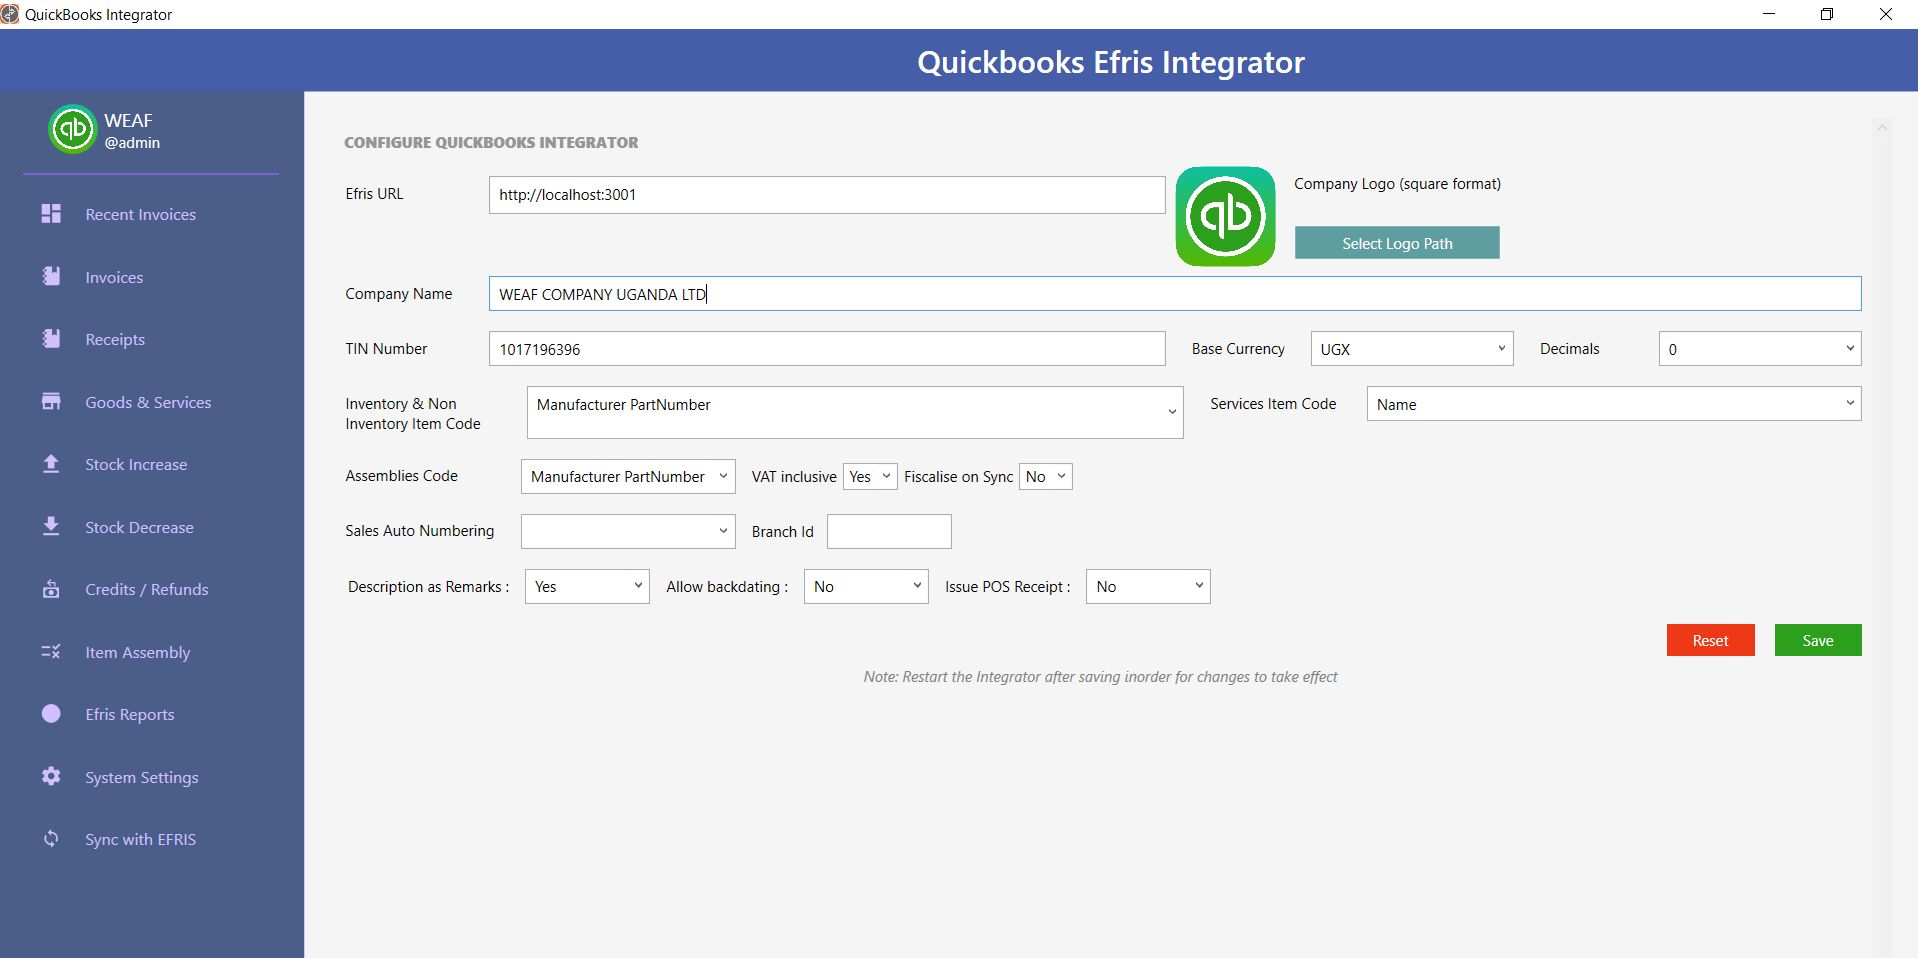Open the Base Currency UGX dropdown

tap(1411, 349)
